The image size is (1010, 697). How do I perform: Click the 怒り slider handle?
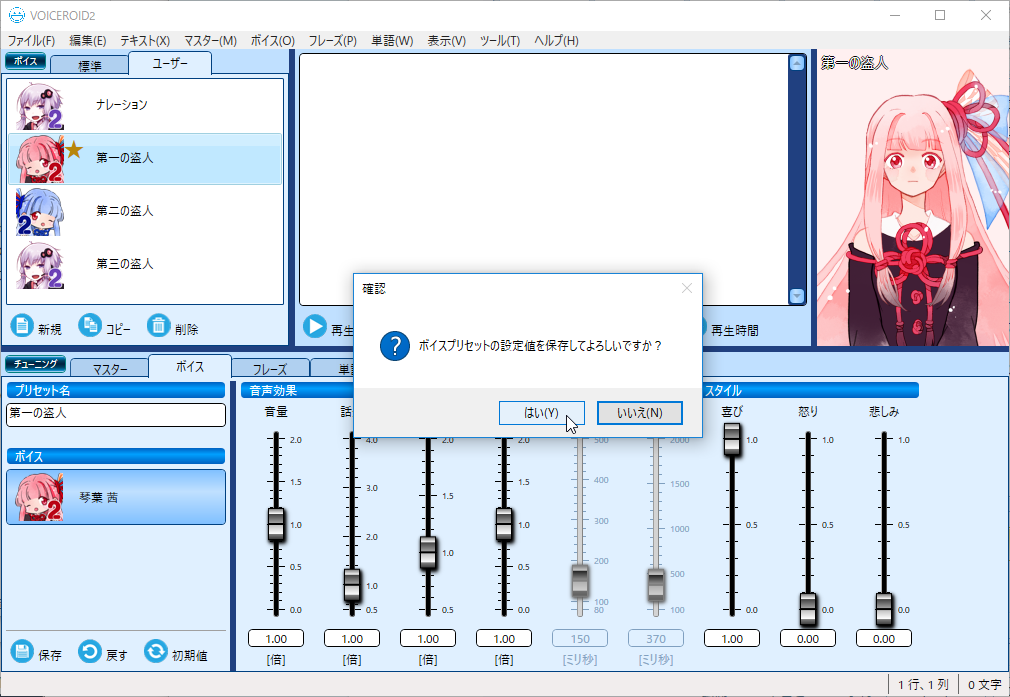[808, 609]
